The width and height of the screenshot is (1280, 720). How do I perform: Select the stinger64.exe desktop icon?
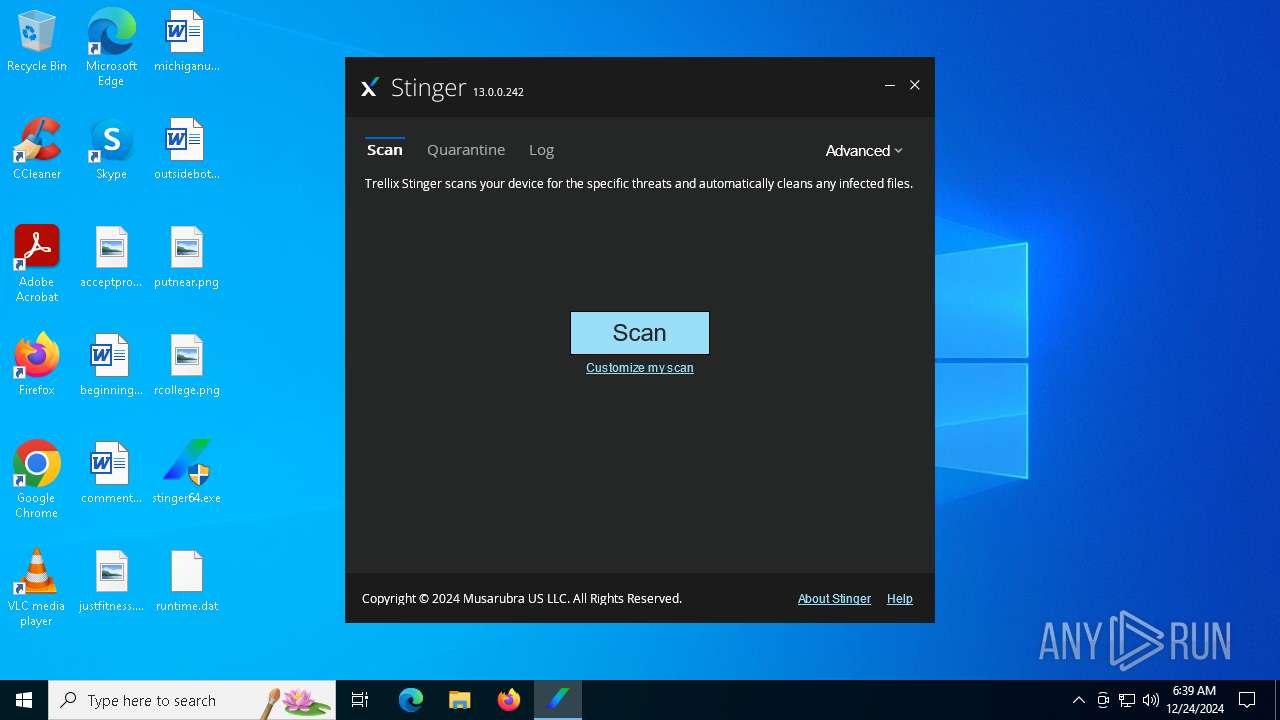pos(186,474)
